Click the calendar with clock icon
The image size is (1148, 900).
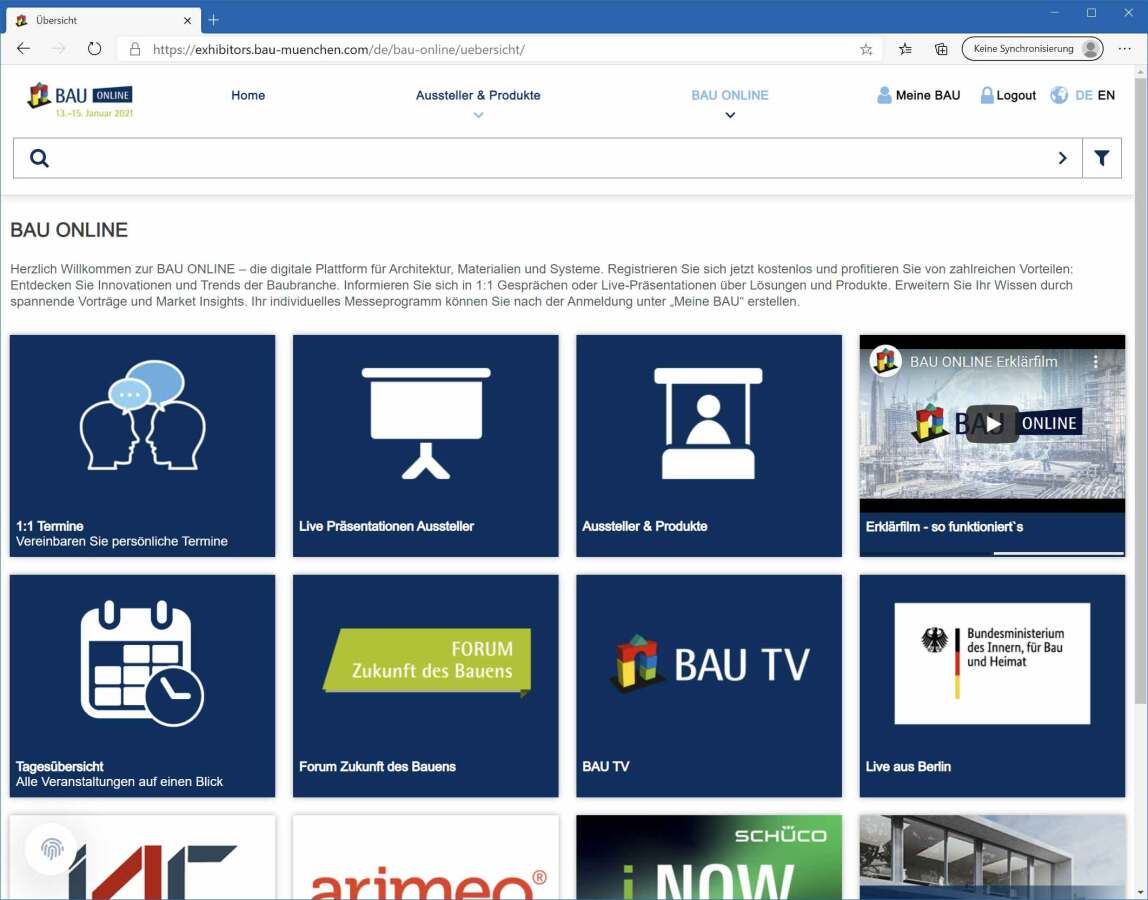click(143, 663)
